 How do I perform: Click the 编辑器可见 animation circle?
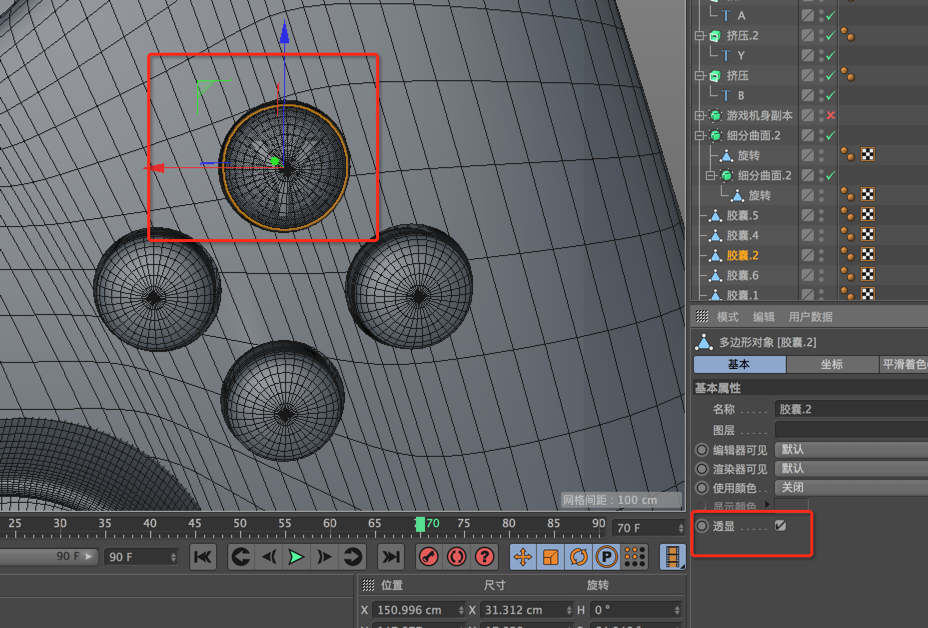[x=702, y=450]
